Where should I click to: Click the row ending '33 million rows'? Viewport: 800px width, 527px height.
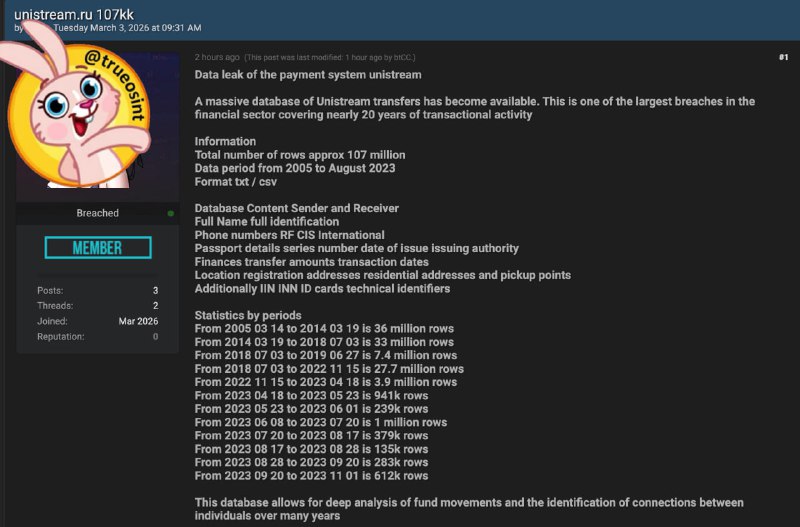324,342
